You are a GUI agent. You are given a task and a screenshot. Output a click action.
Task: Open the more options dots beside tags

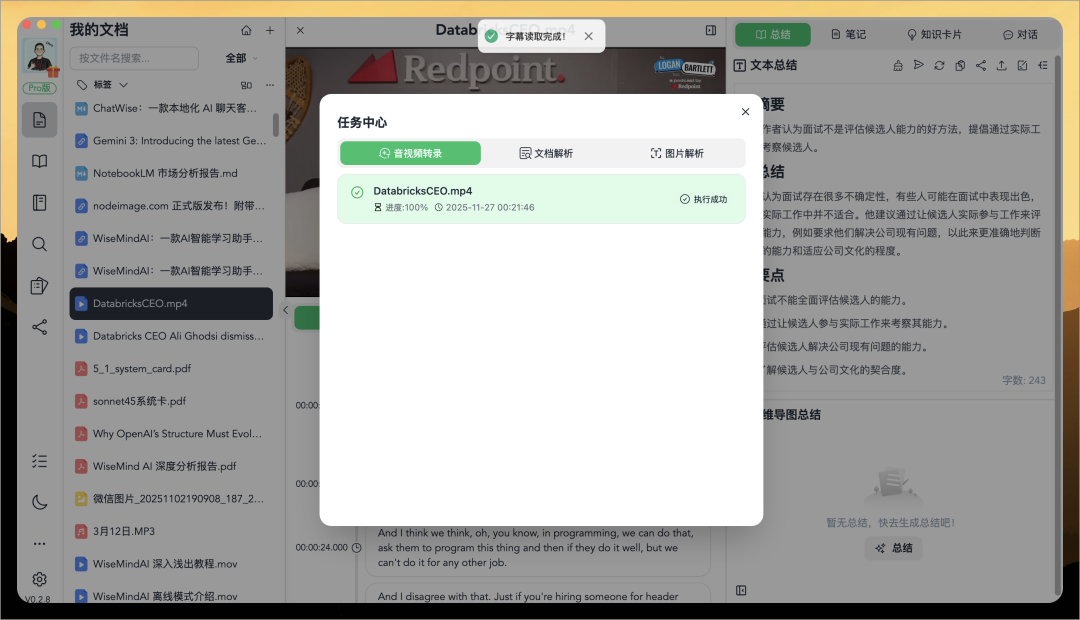[270, 85]
